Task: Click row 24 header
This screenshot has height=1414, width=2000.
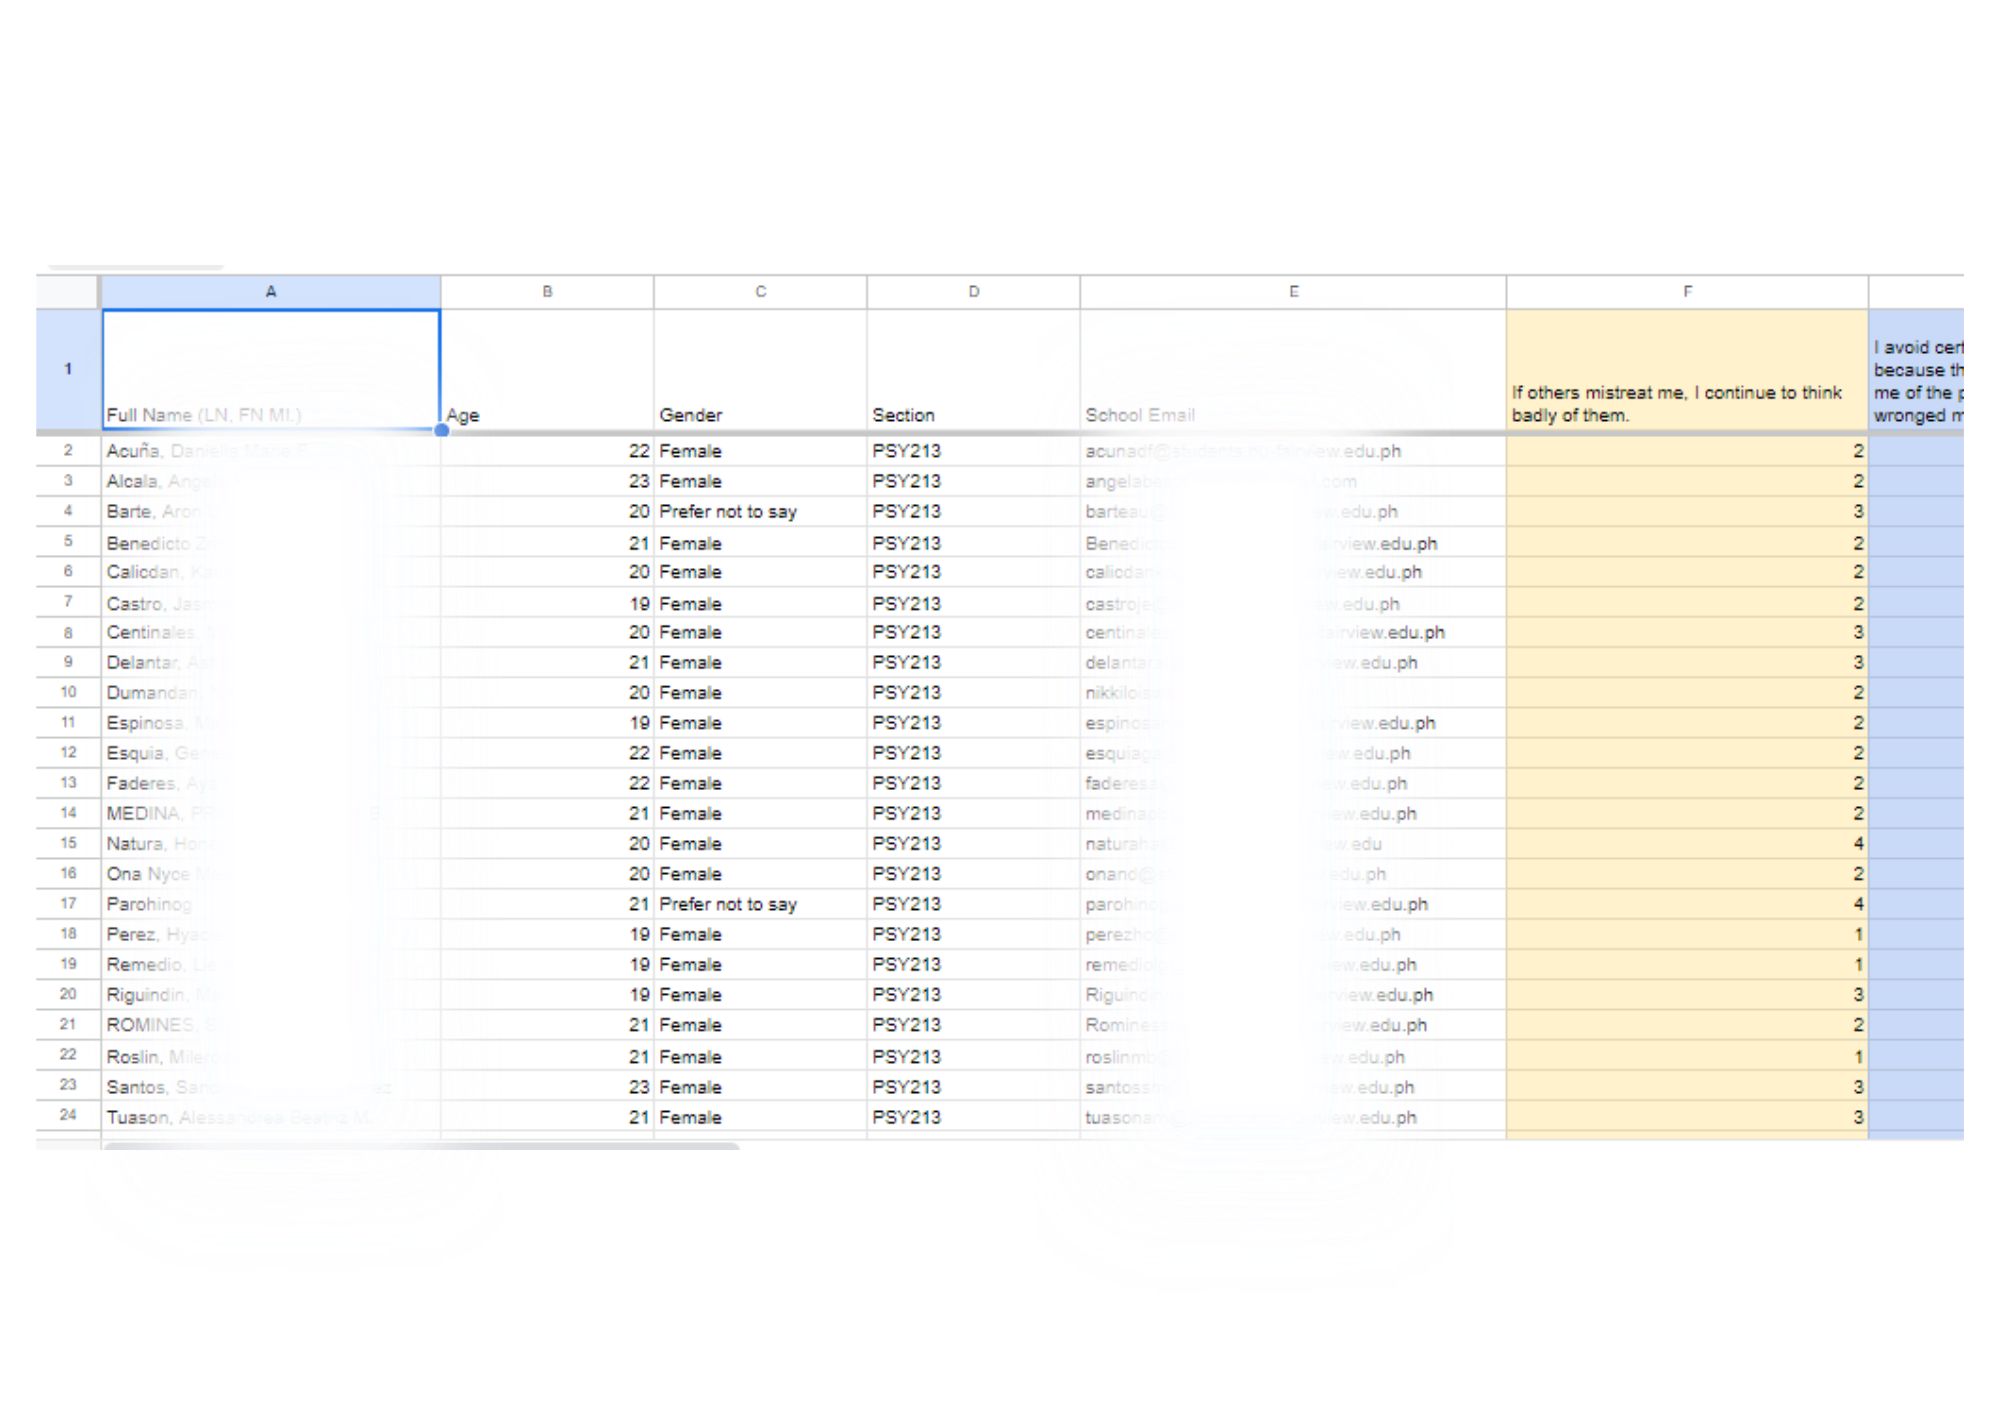Action: [x=67, y=1115]
